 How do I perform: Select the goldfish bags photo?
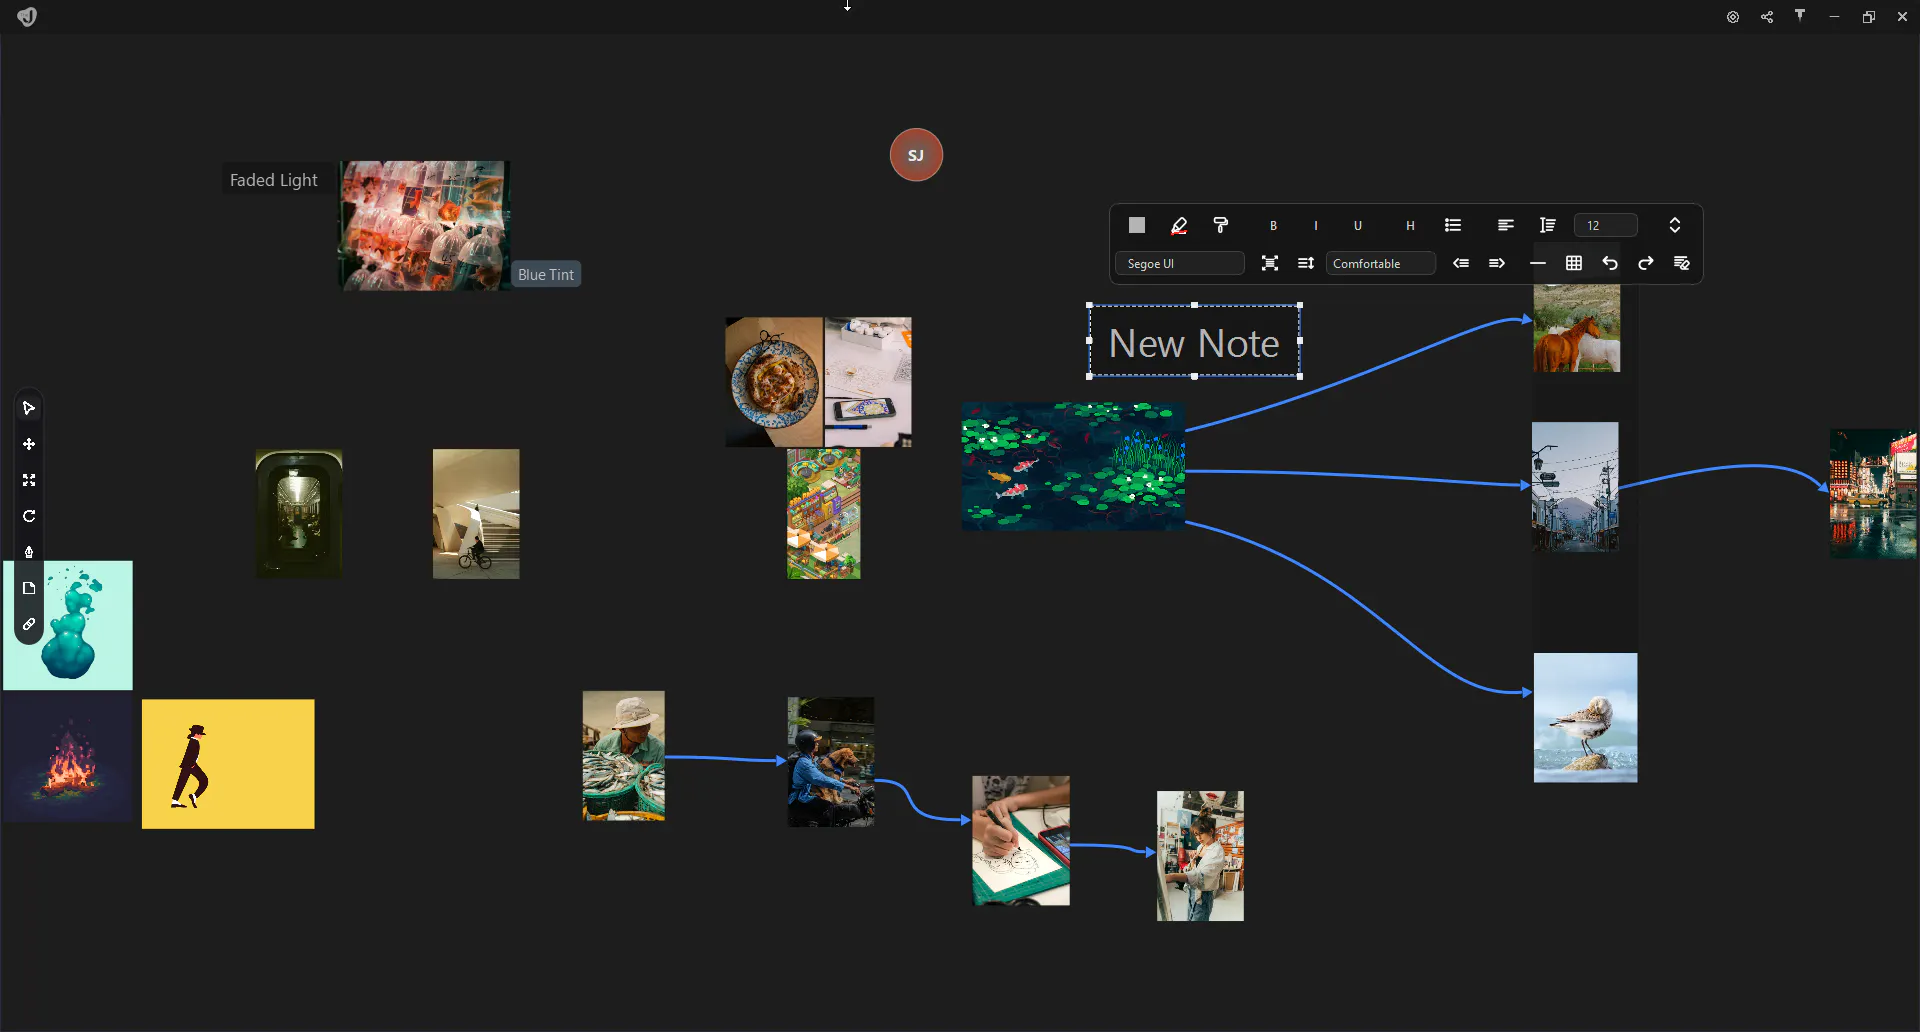(x=425, y=226)
